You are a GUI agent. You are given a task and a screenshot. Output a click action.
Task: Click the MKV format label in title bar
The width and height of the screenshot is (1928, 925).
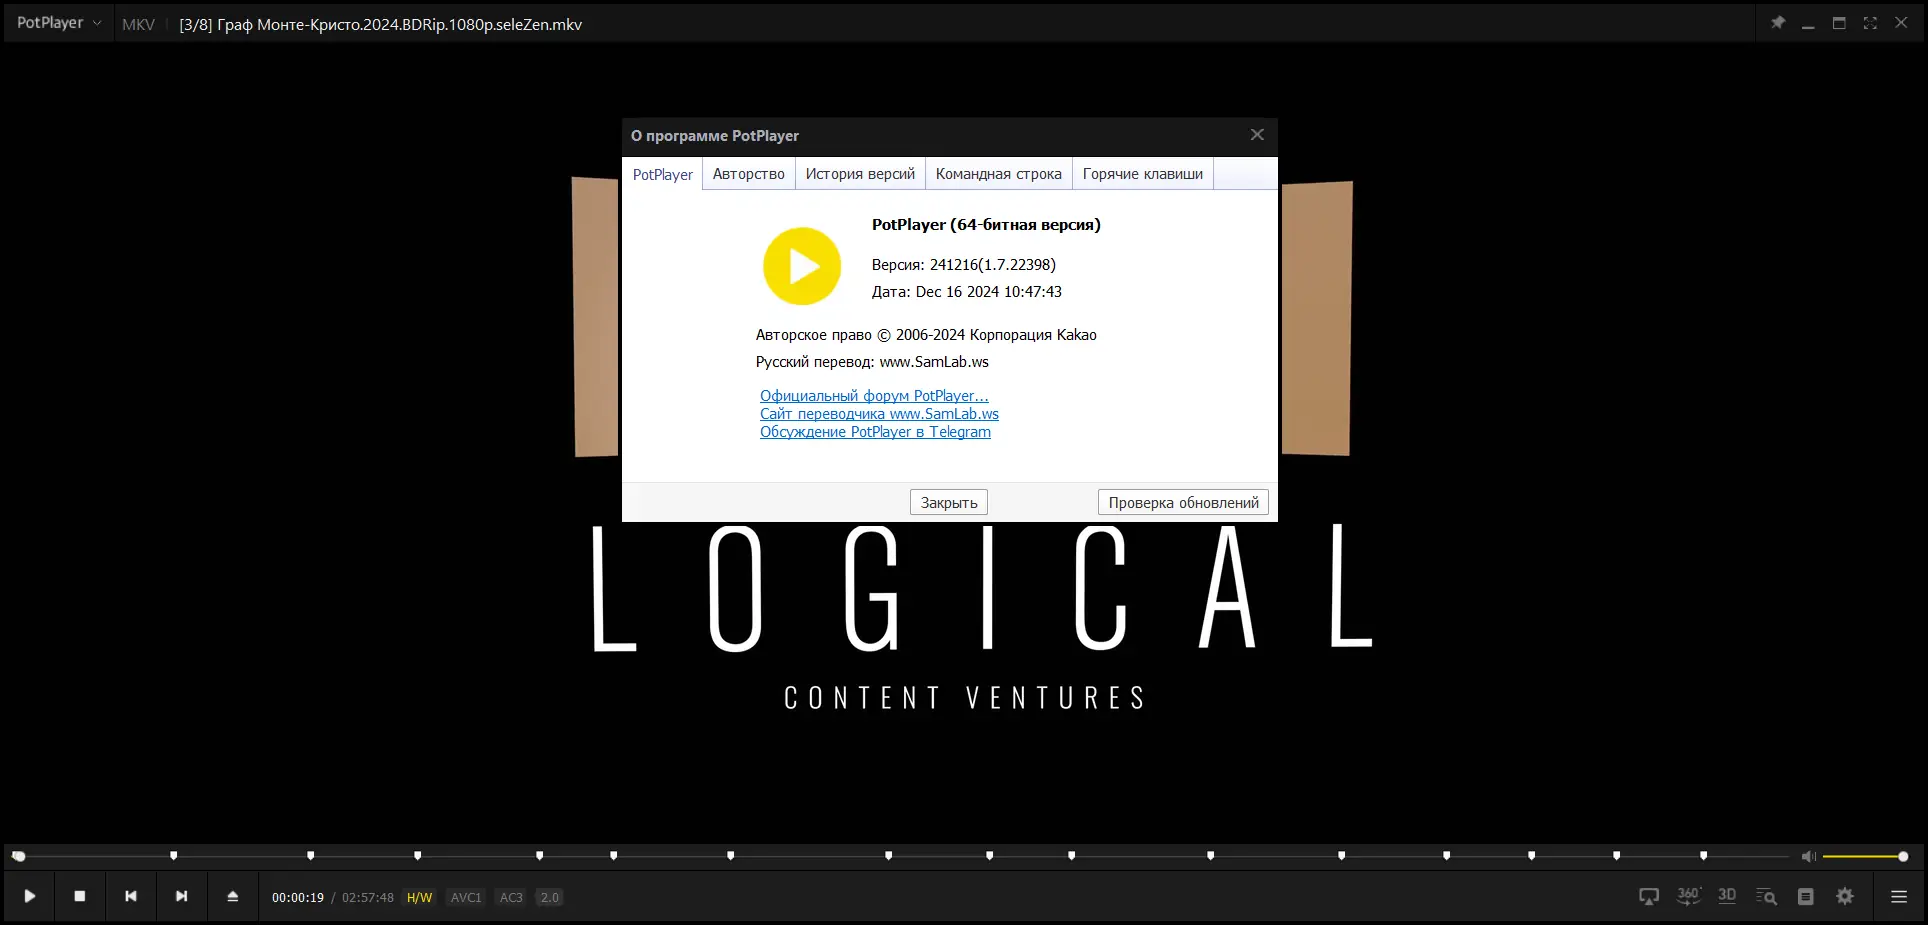click(x=138, y=24)
